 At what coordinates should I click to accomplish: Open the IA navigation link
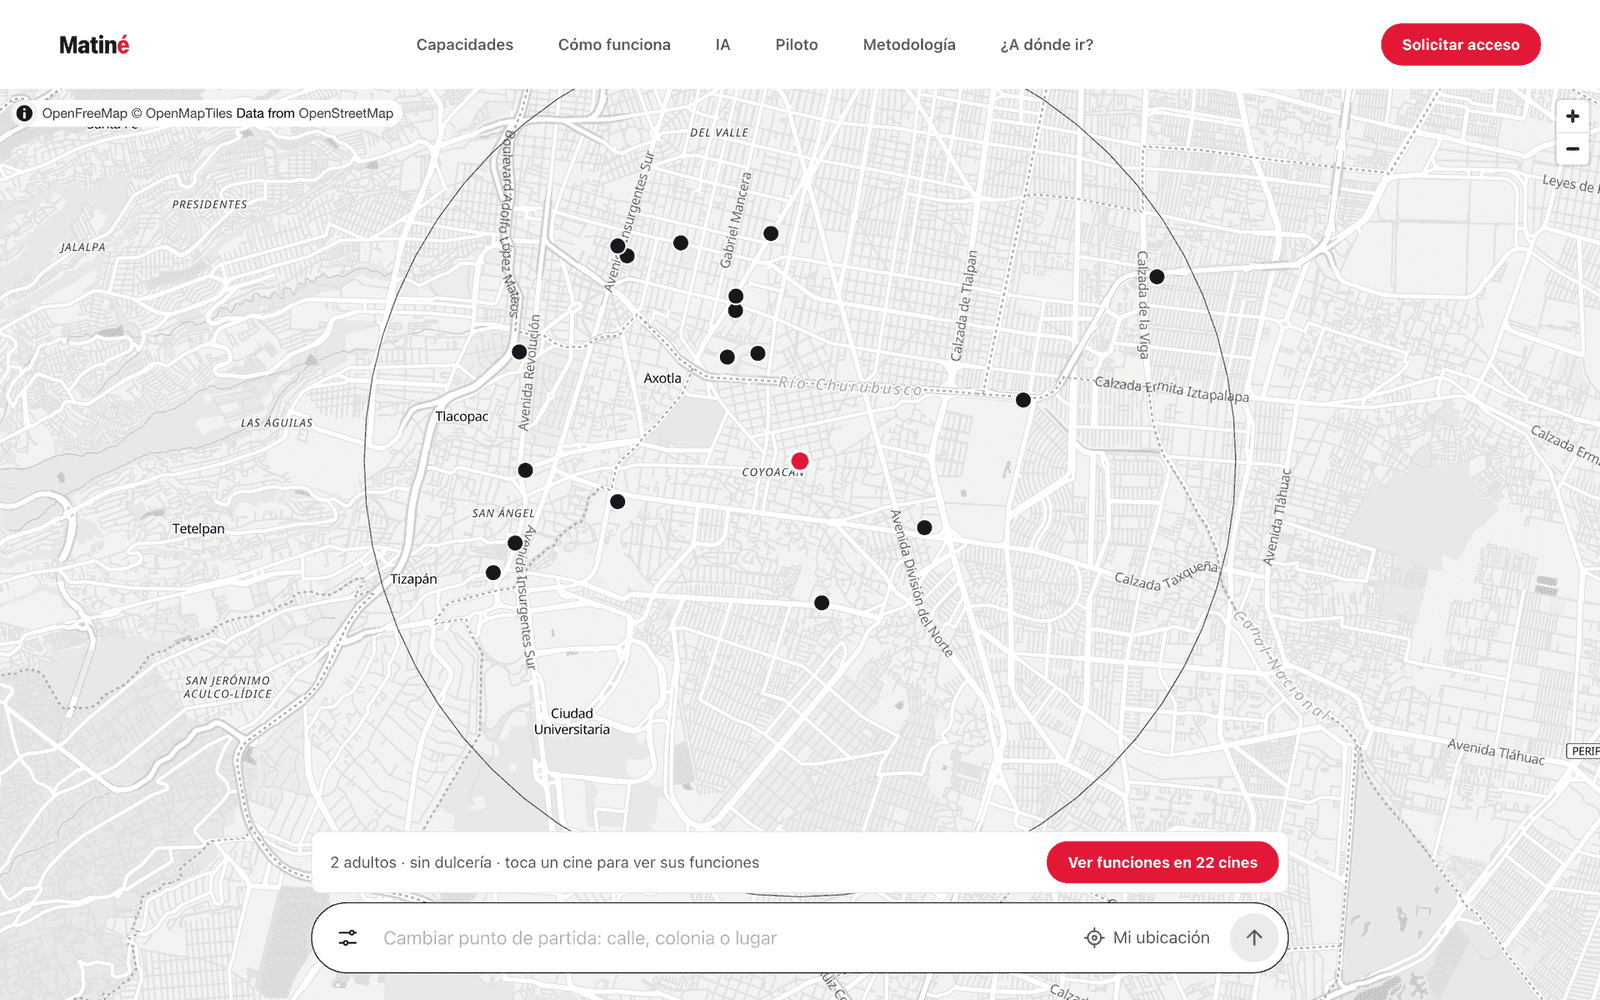(723, 45)
